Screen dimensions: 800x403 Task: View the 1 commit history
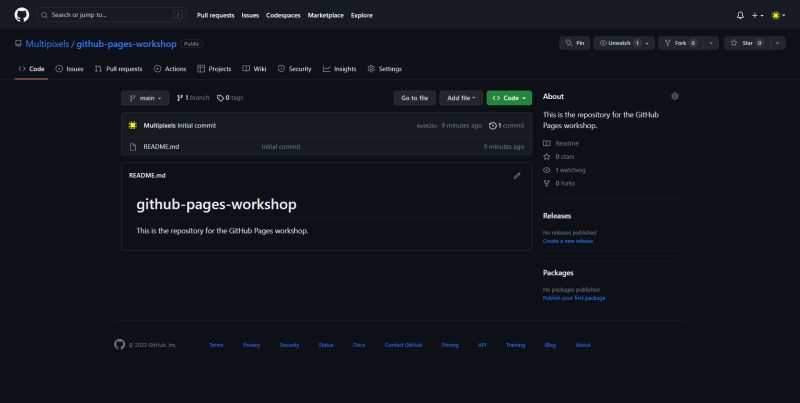coord(506,125)
